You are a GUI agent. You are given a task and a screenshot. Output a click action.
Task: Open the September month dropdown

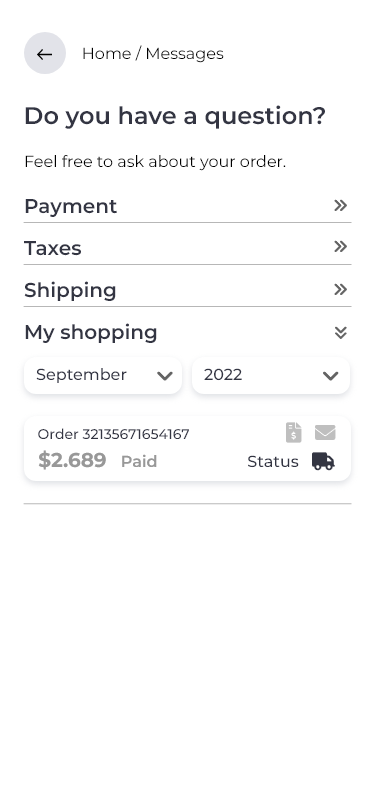point(103,375)
